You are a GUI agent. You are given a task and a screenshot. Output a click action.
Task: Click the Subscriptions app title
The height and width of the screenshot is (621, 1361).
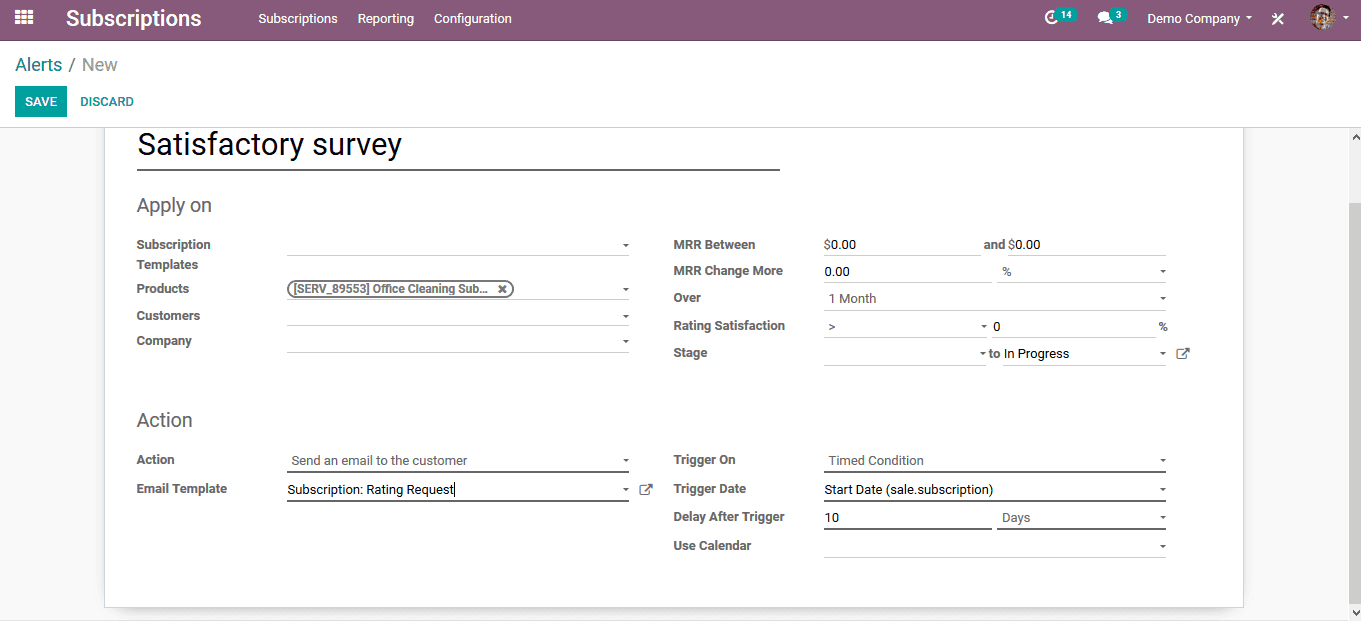[134, 19]
